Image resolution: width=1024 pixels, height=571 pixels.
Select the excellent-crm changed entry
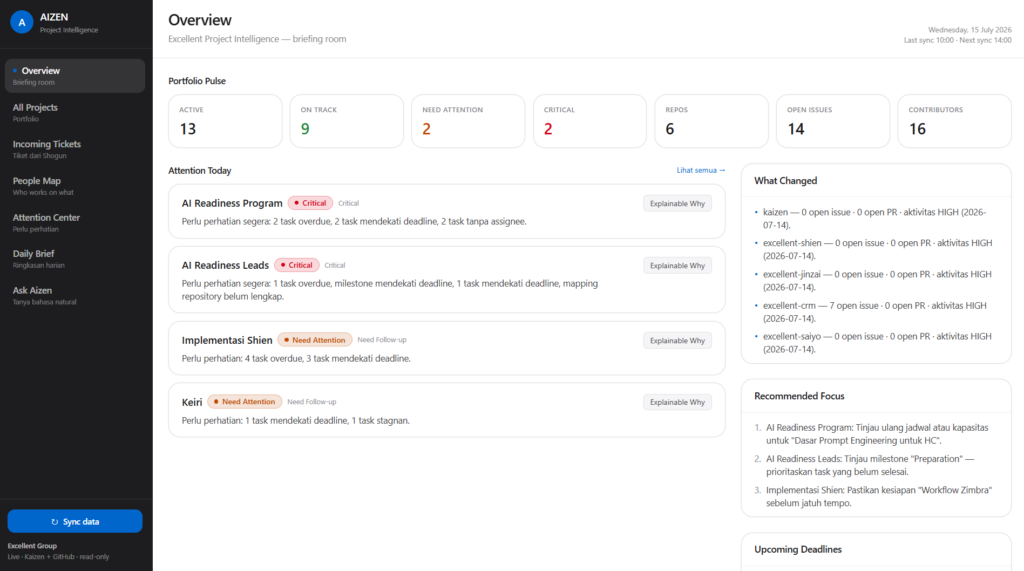874,312
